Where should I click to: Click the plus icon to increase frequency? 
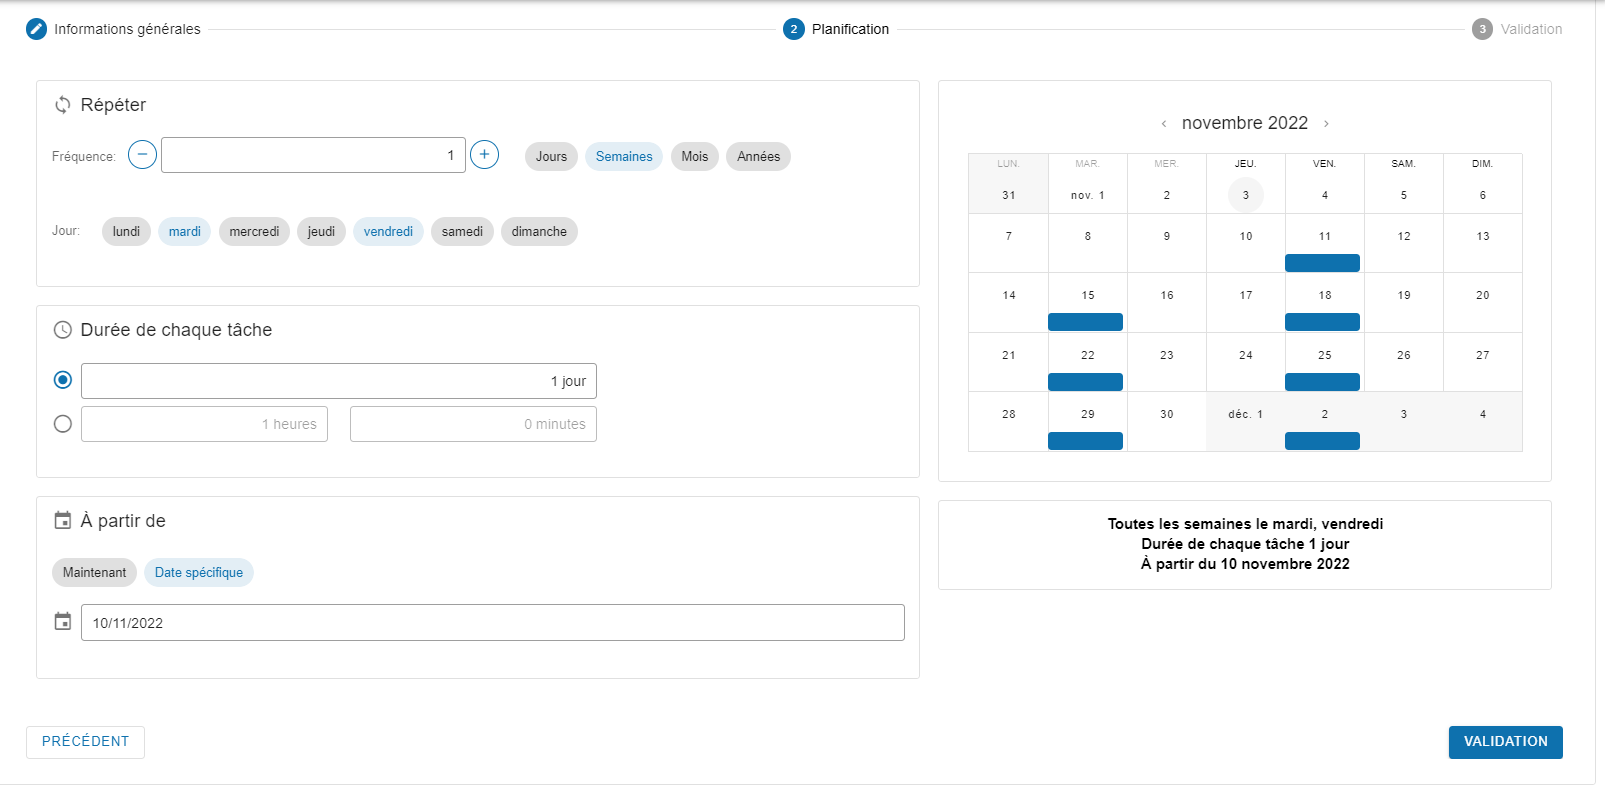click(x=484, y=155)
